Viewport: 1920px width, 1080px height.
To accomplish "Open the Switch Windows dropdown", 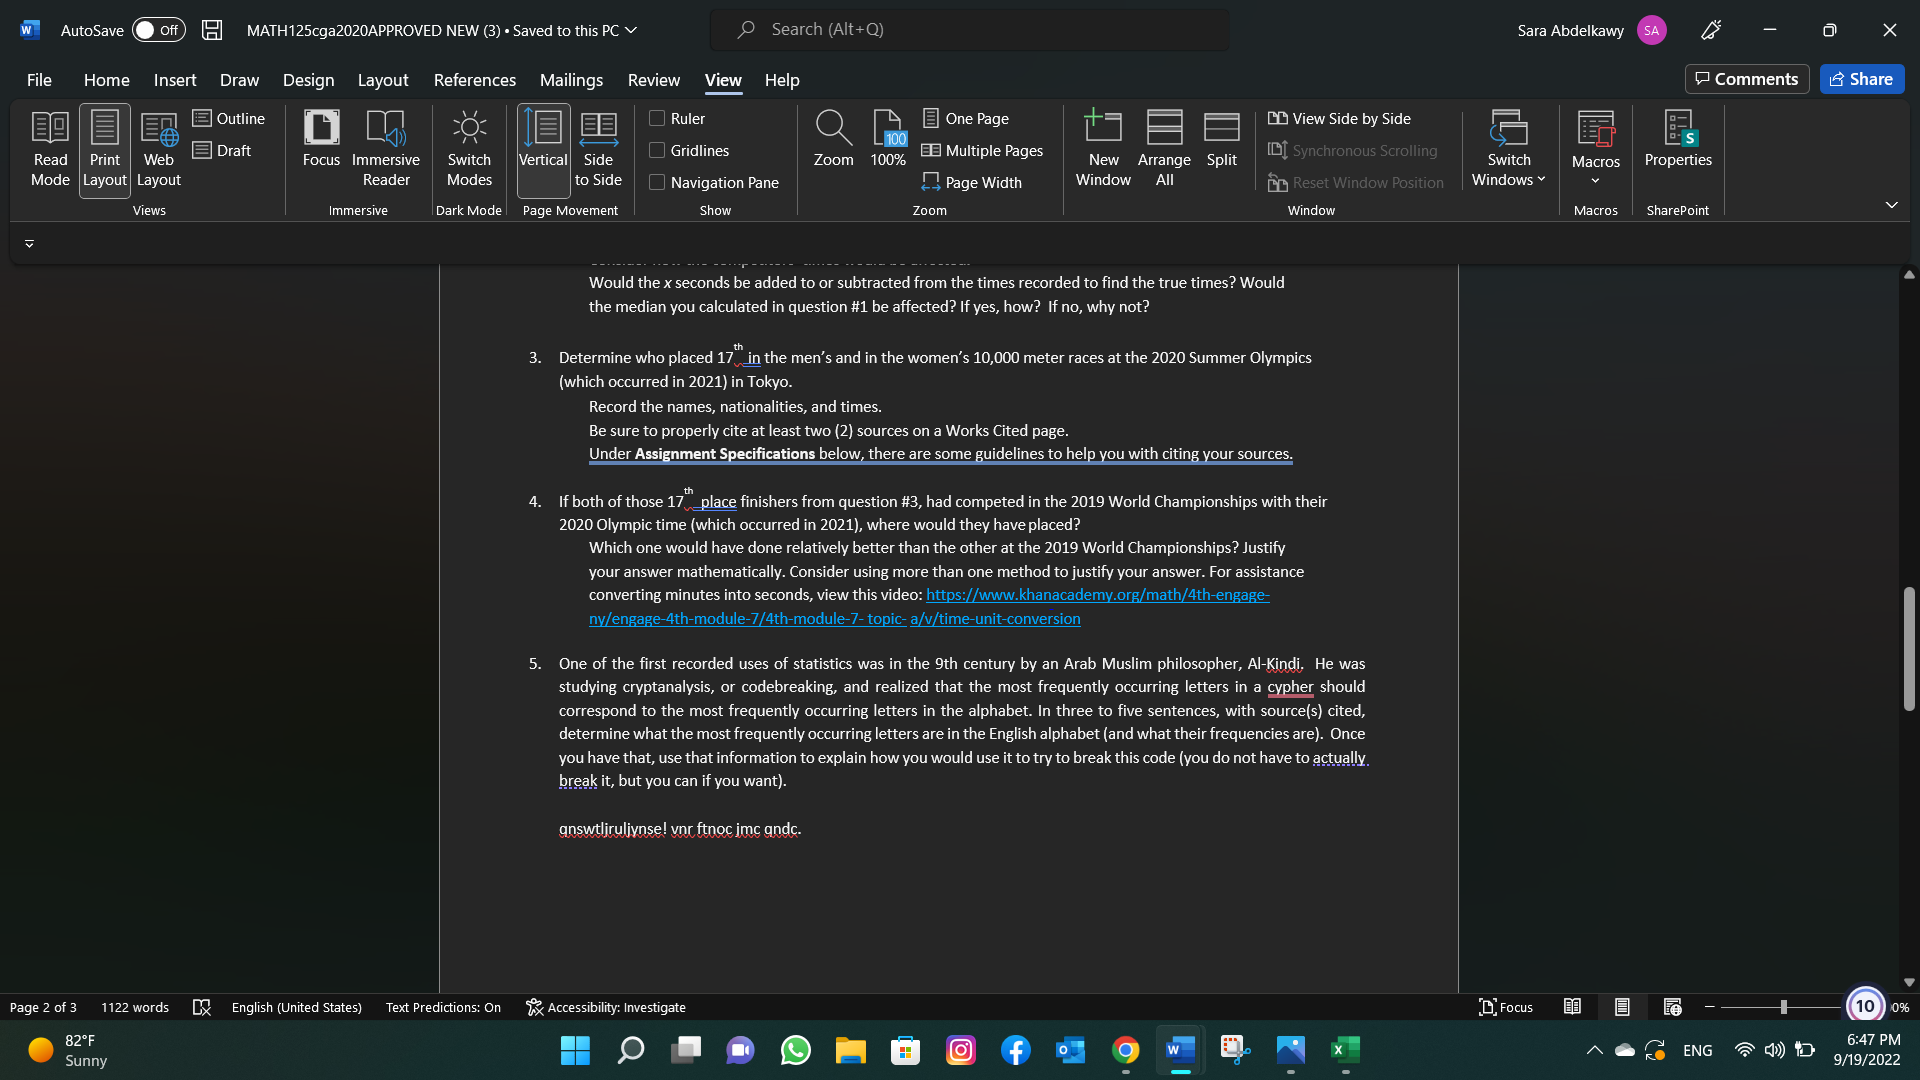I will coord(1508,149).
